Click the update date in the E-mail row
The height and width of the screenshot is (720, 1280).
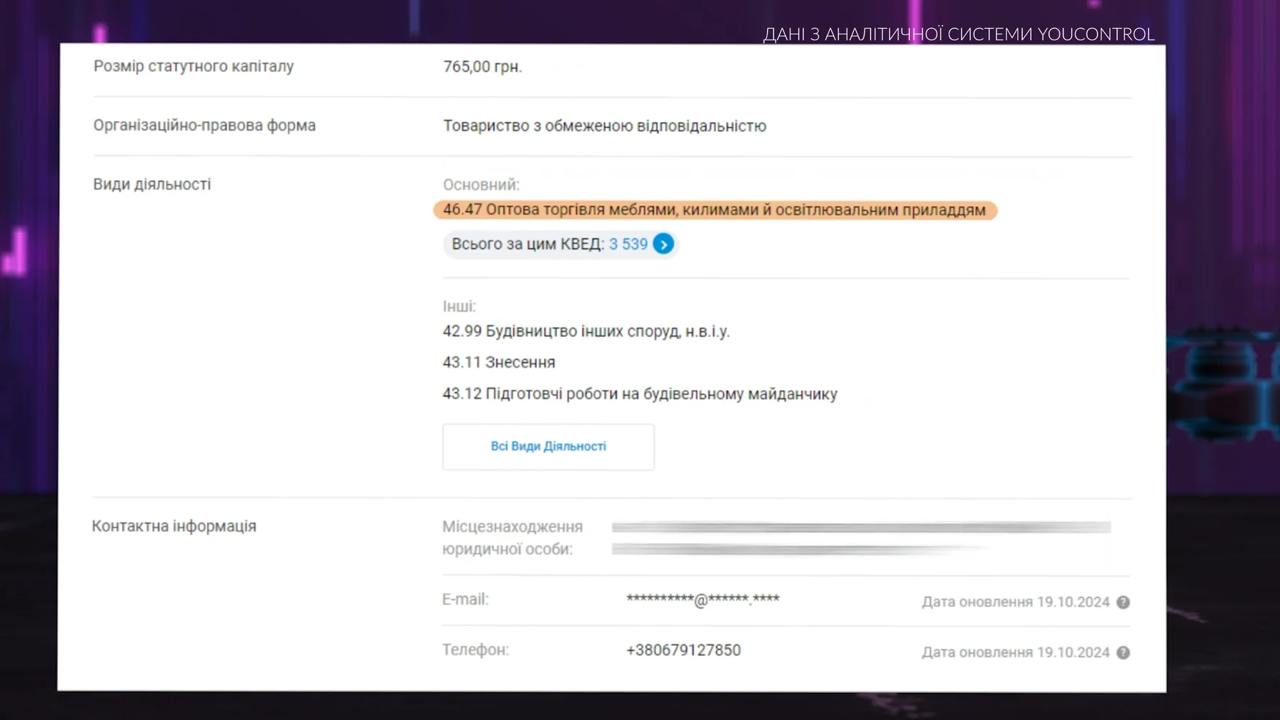point(1015,602)
